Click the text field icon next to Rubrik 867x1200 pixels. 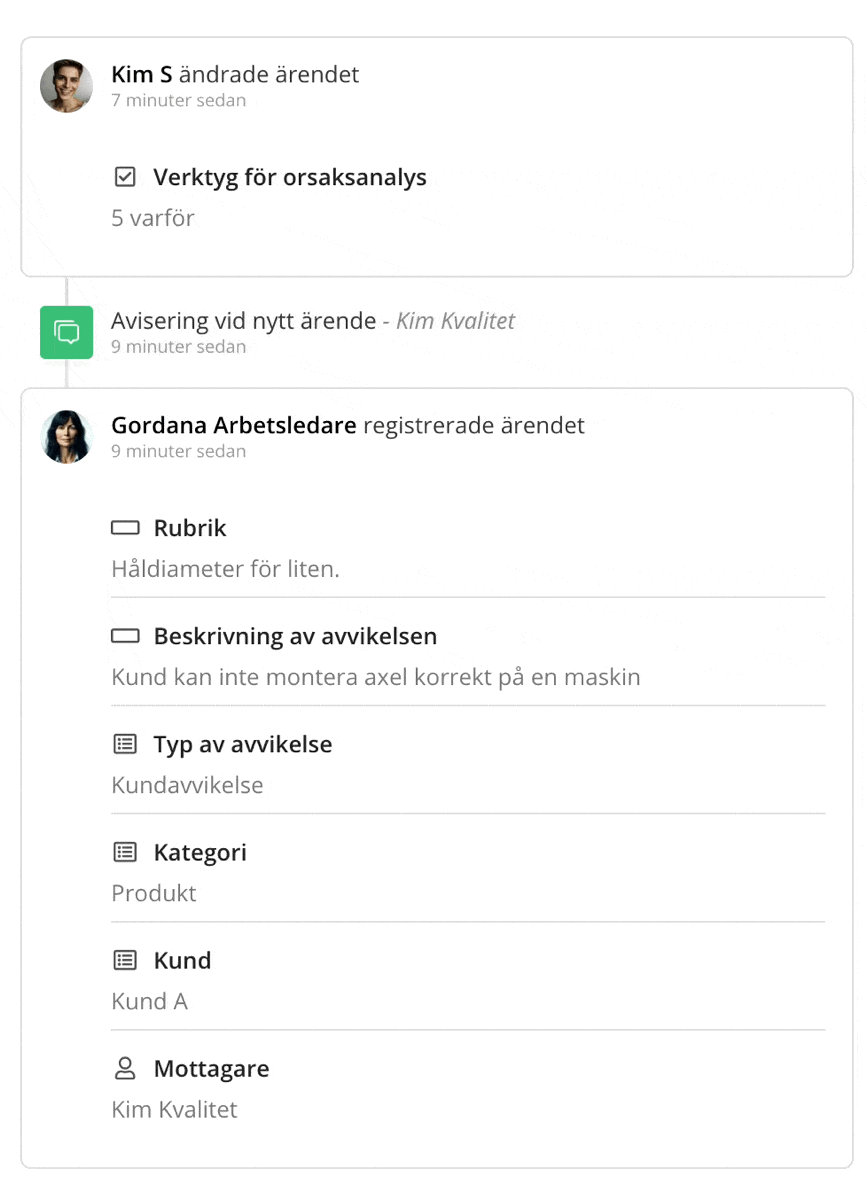(x=124, y=527)
